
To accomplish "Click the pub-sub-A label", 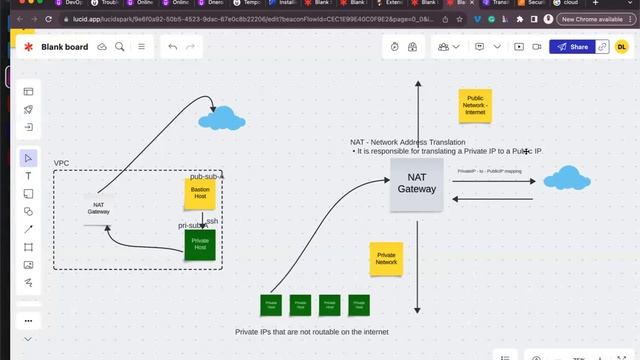I will coord(206,176).
